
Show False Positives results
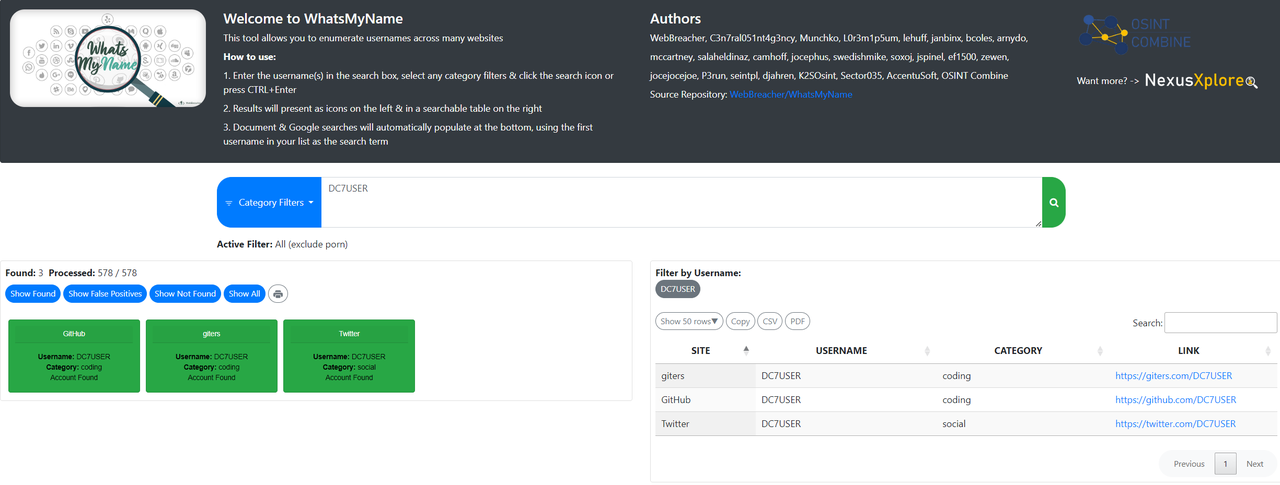click(x=105, y=294)
